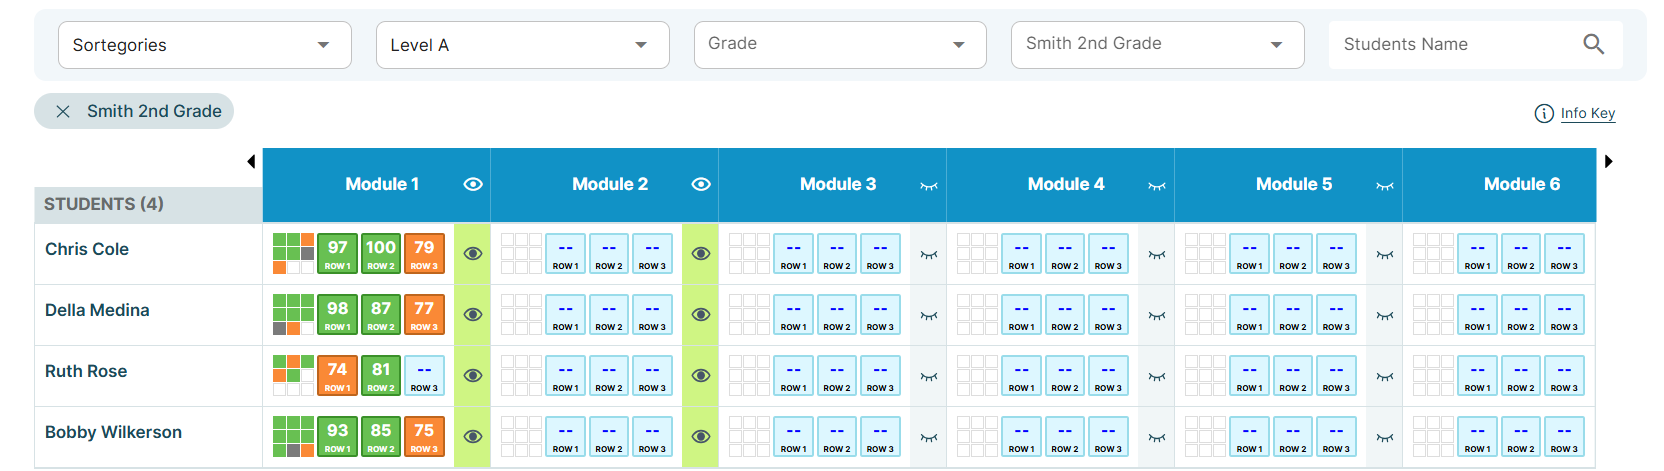Click Chris Cole Module 3 closed-eye icon
This screenshot has height=471, width=1664.
click(x=929, y=255)
